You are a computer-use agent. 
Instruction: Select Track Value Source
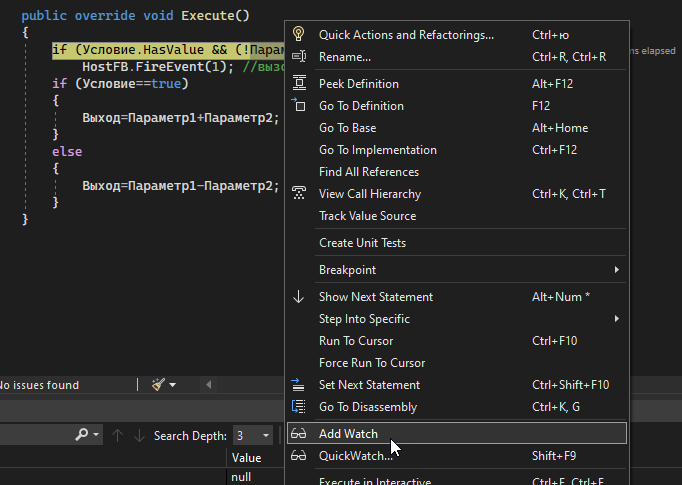[457, 216]
